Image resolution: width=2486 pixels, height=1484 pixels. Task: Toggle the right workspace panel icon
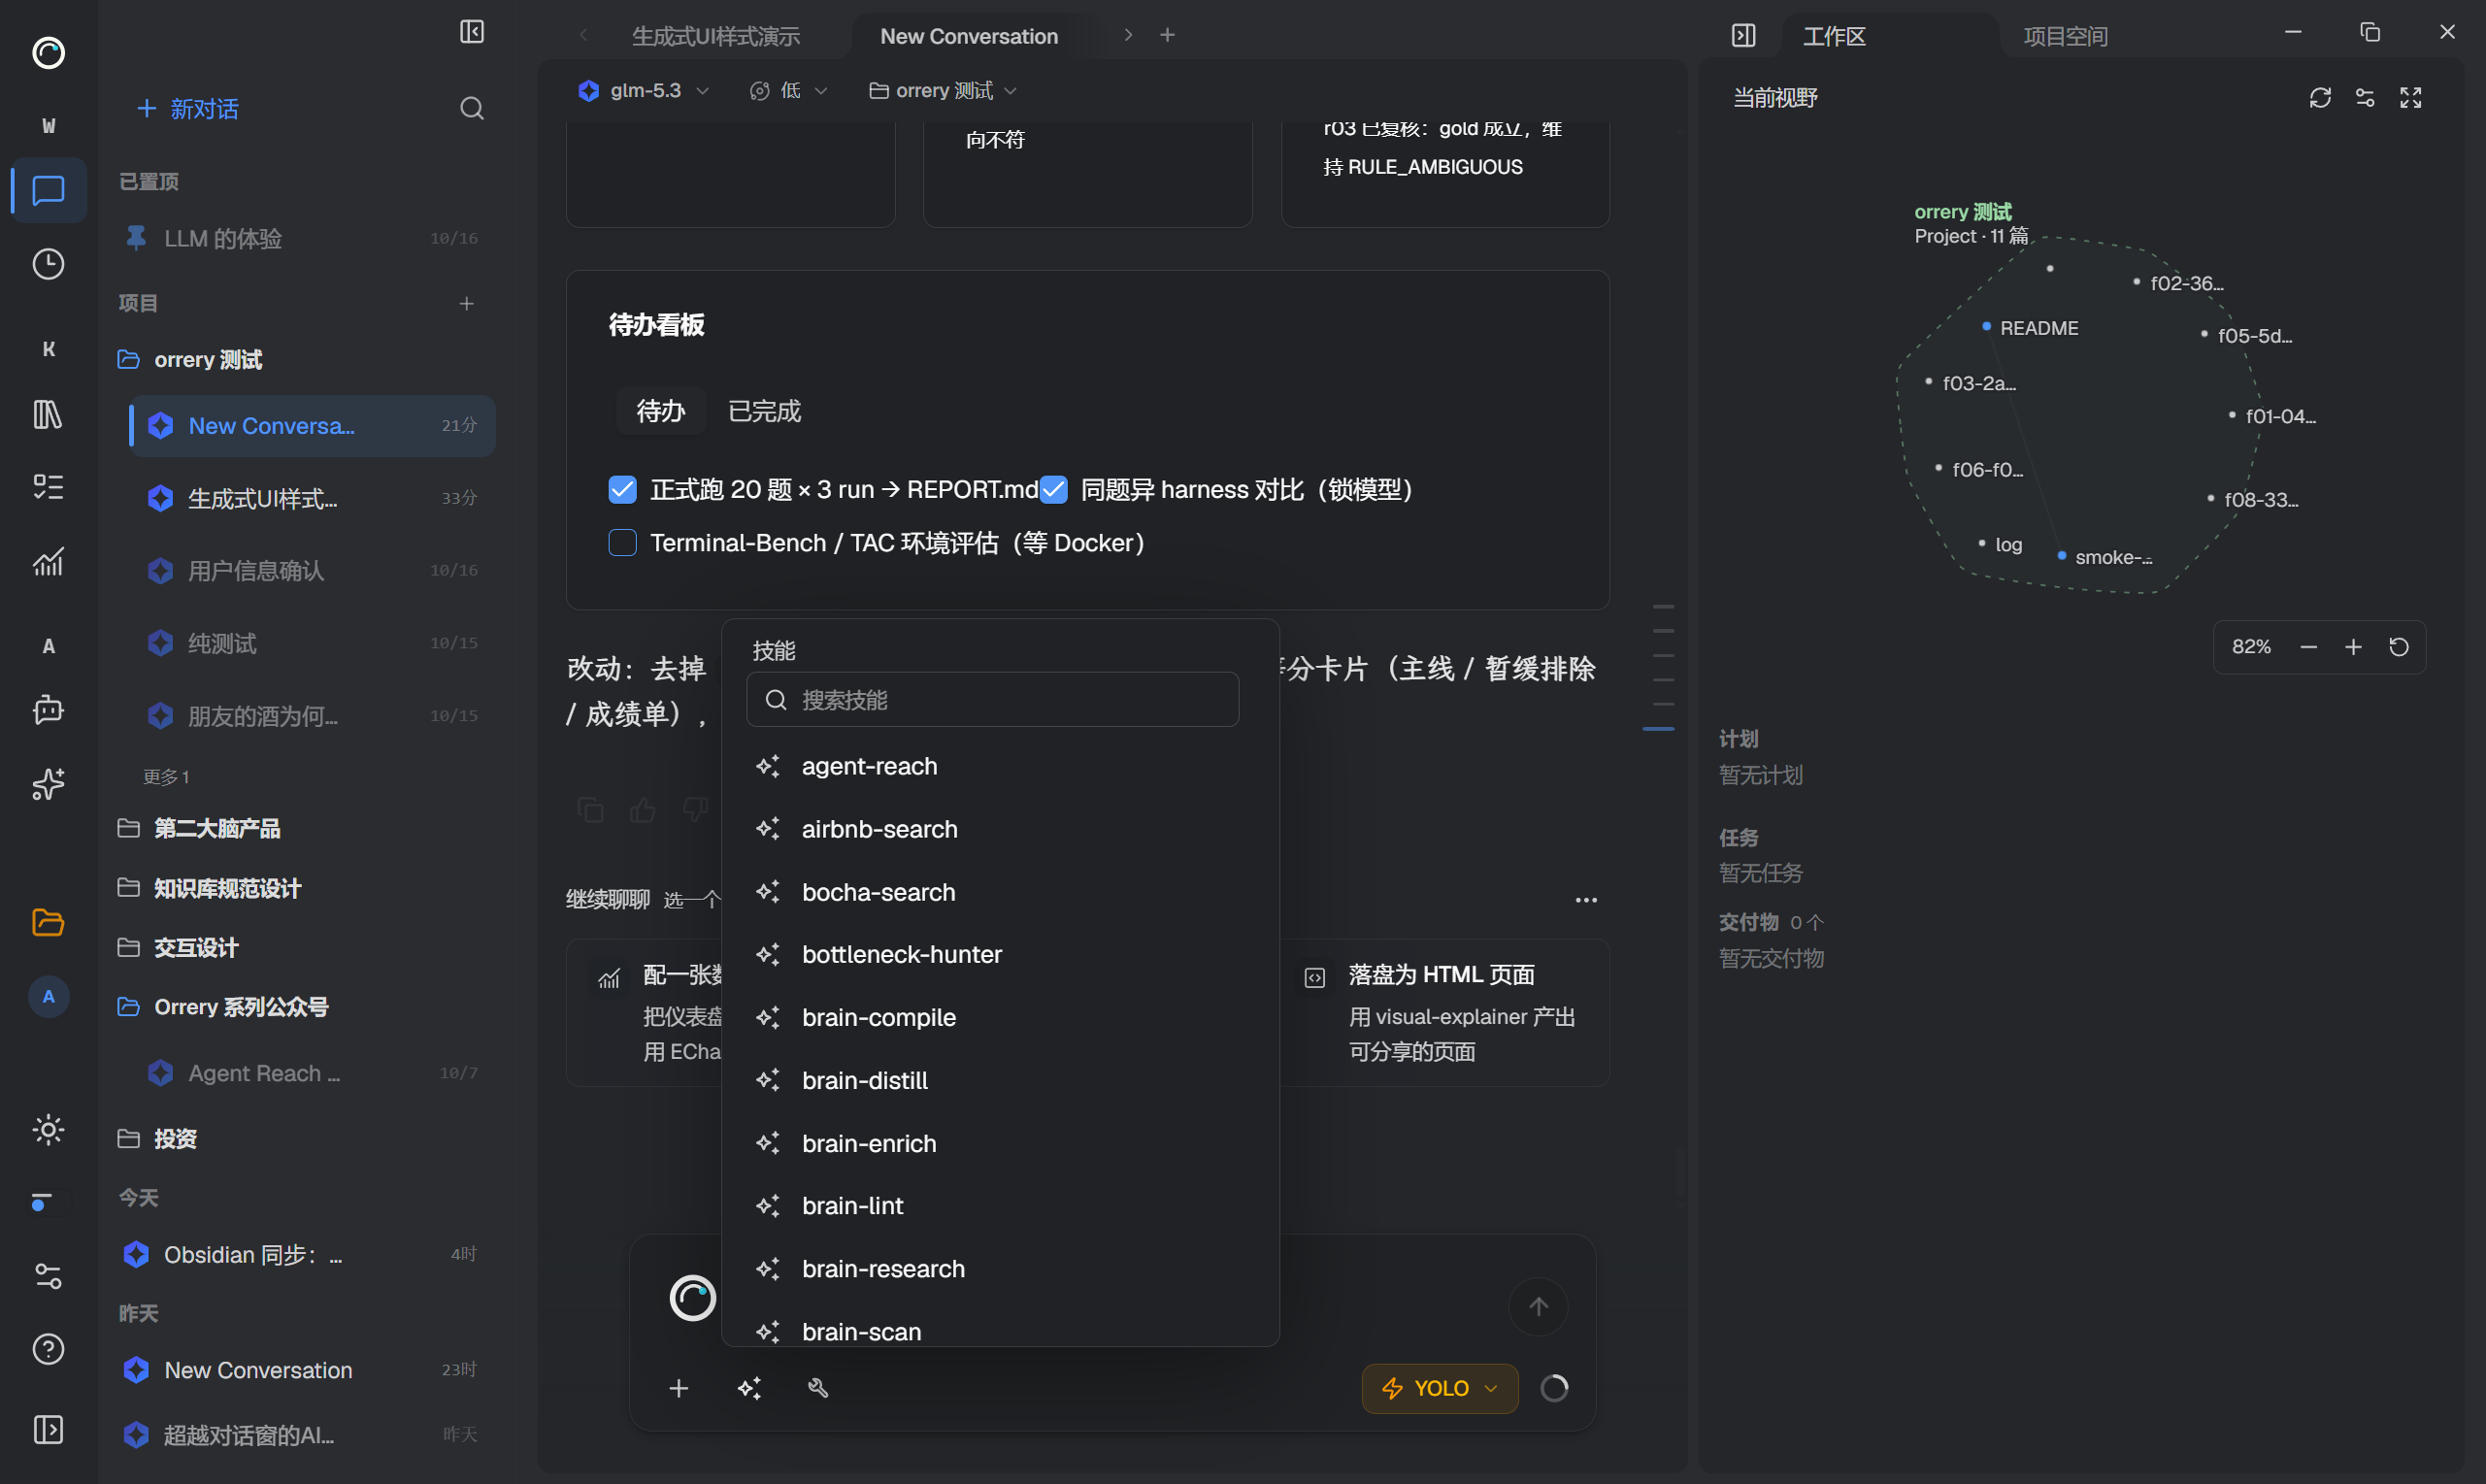(x=1743, y=36)
